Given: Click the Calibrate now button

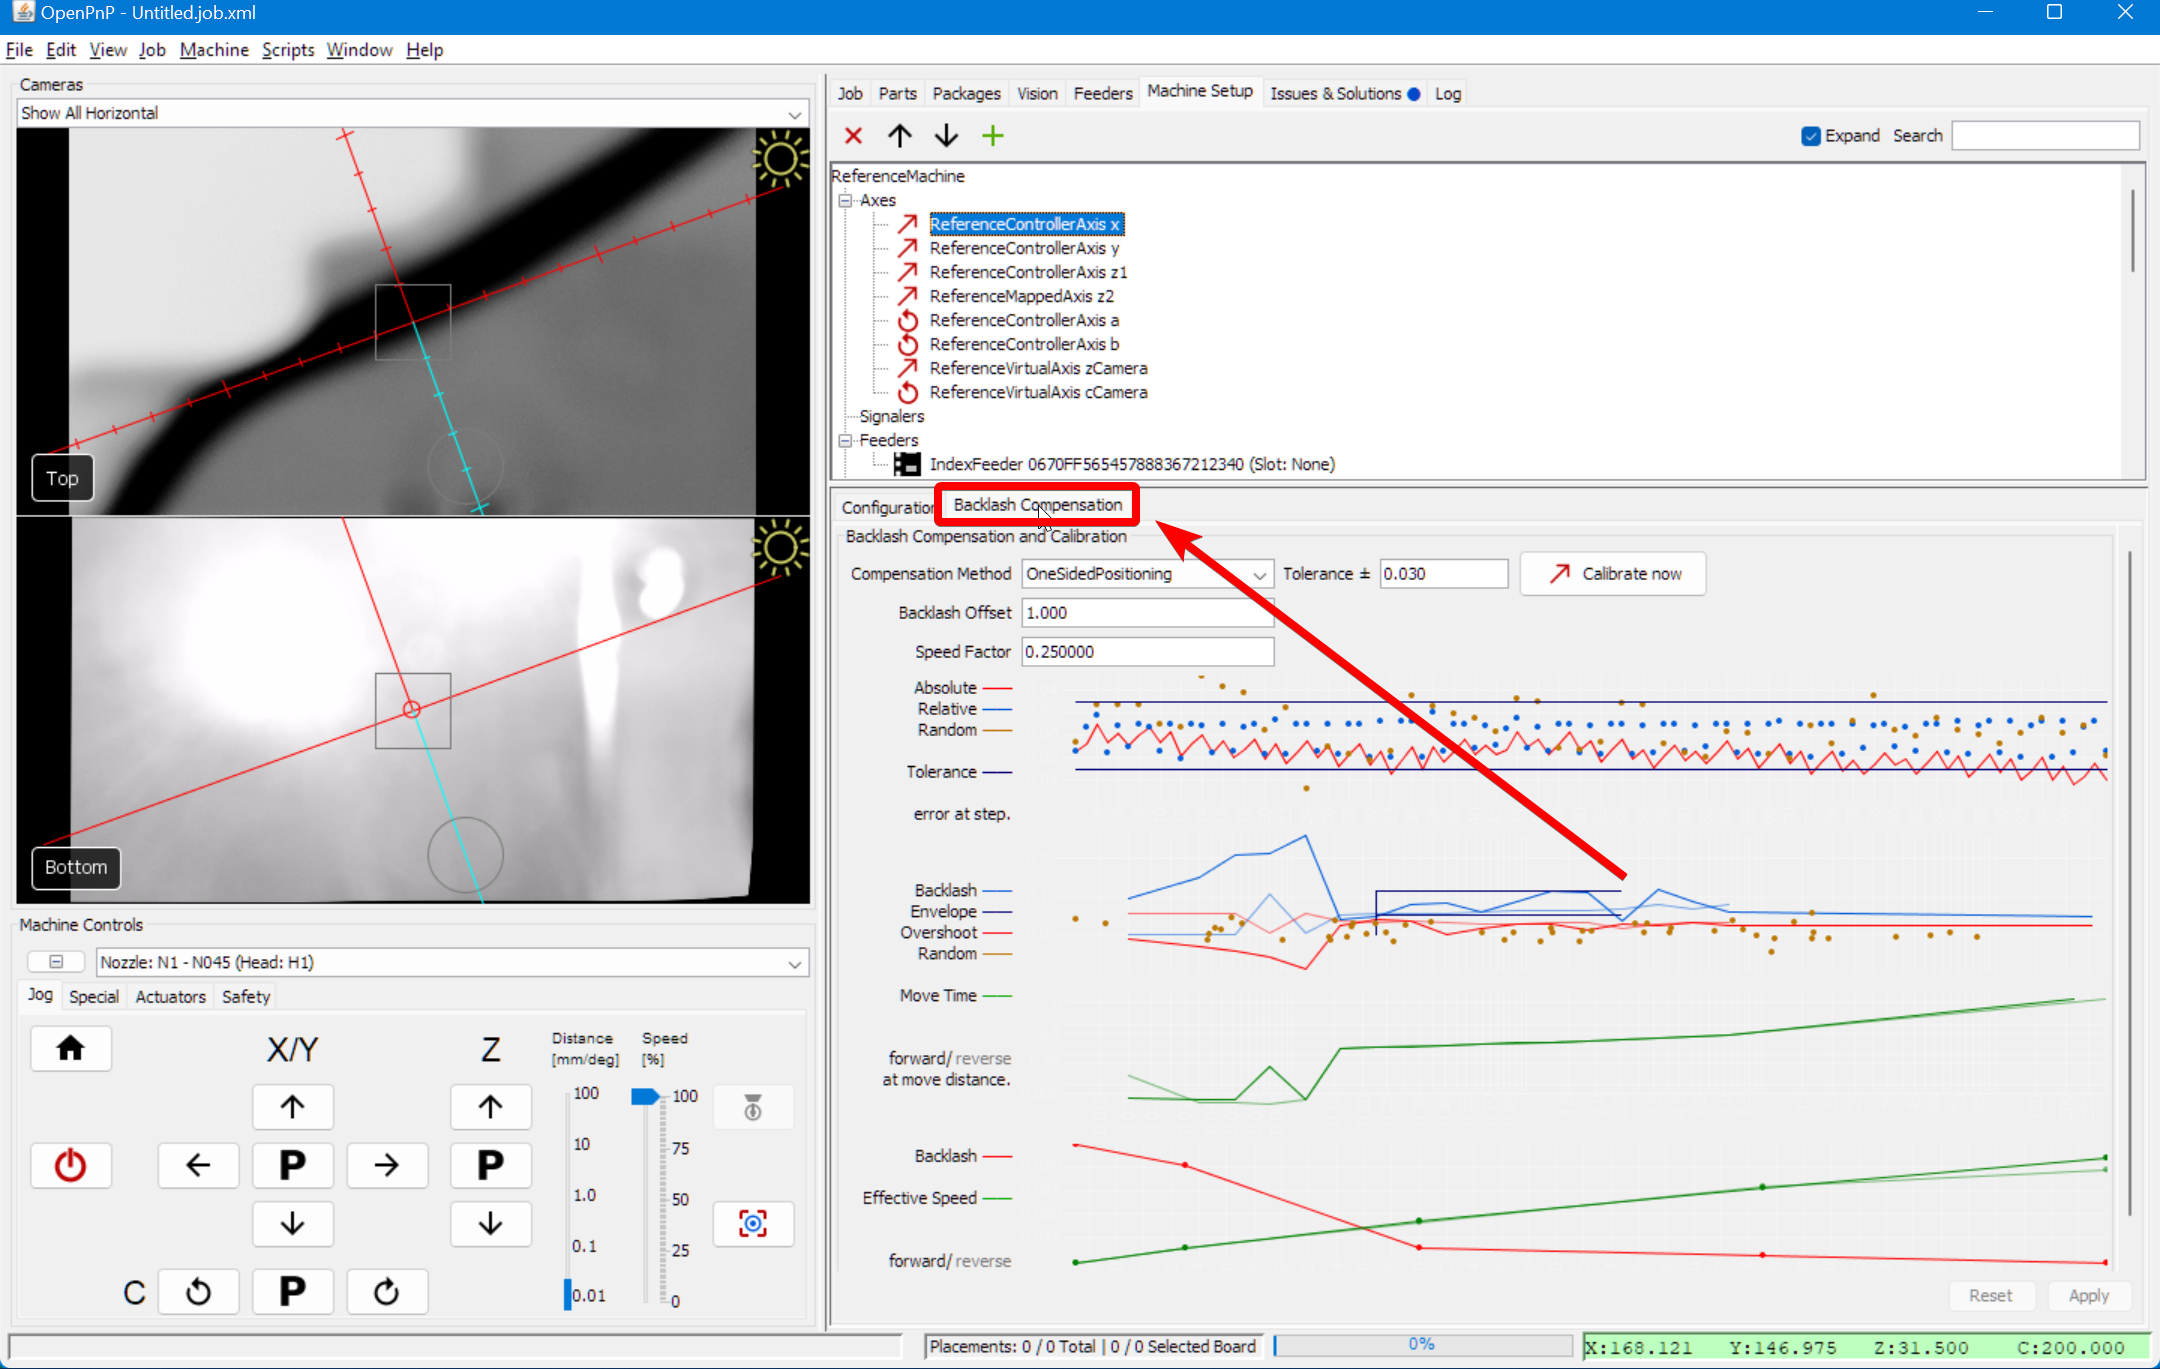Looking at the screenshot, I should coord(1613,574).
